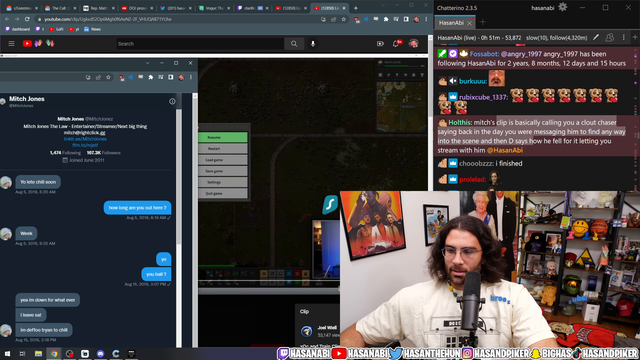Click Quit game in the game menu
Viewport: 640px width, 360px height.
[x=223, y=193]
